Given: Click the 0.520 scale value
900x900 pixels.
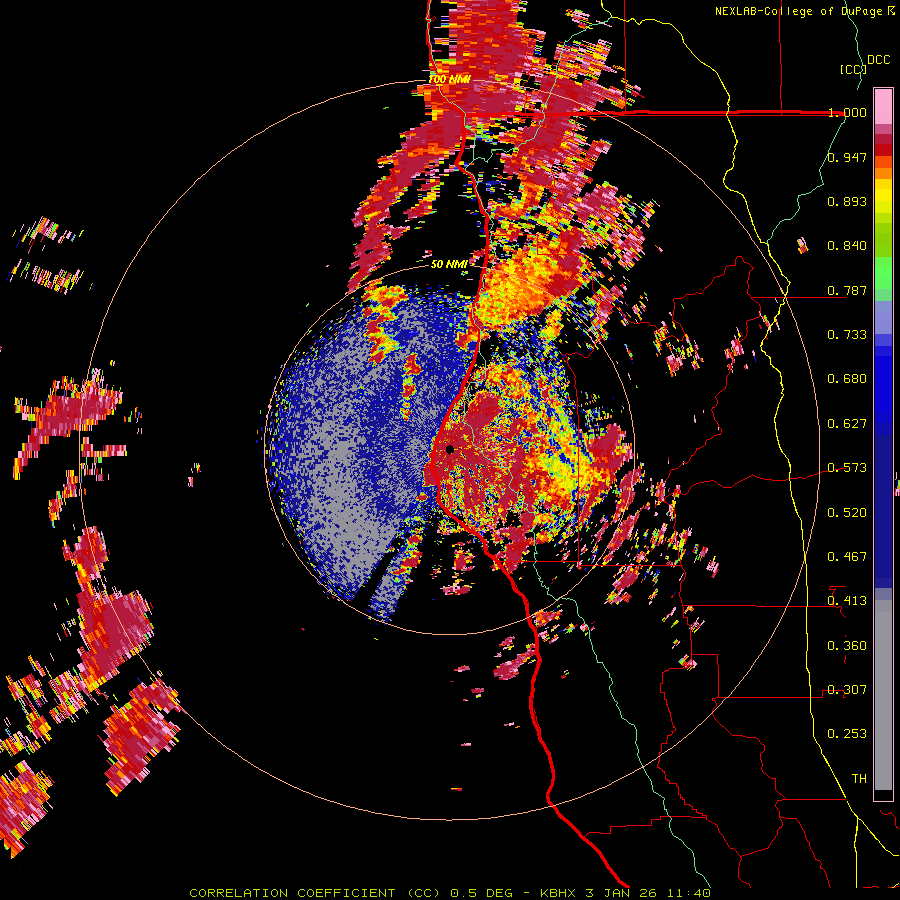Looking at the screenshot, I should (847, 513).
